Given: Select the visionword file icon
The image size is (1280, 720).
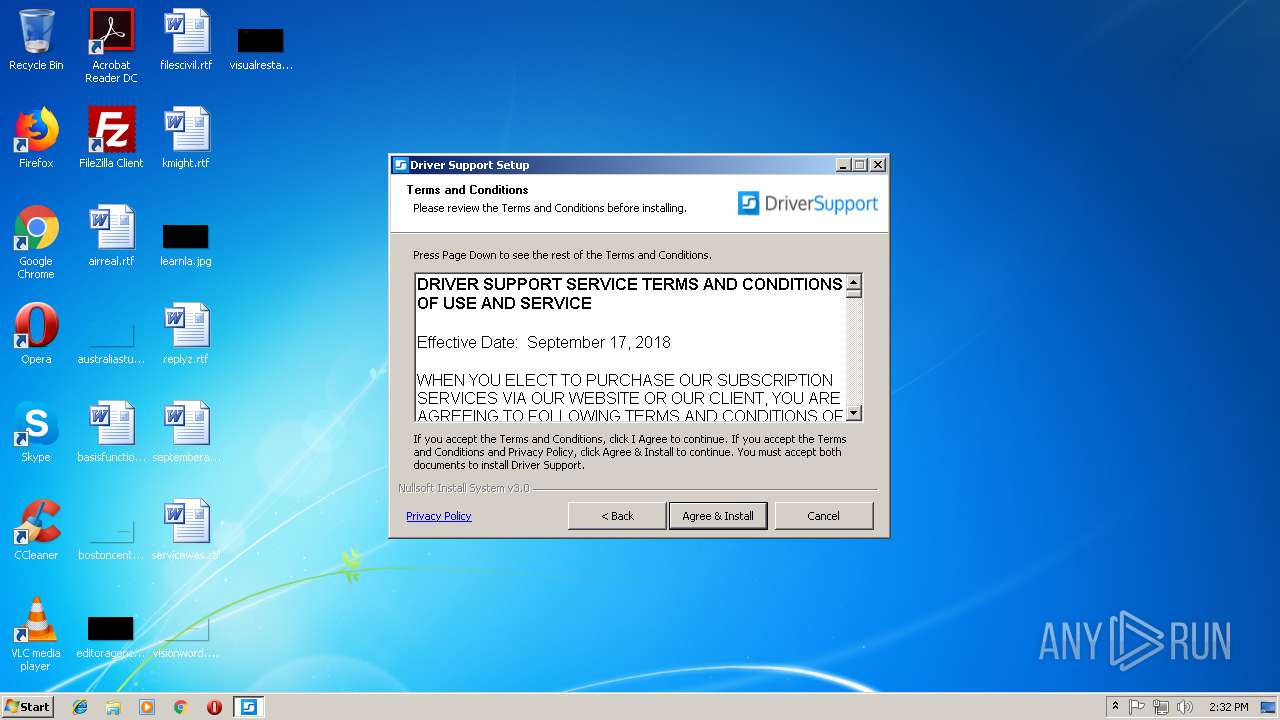Looking at the screenshot, I should [186, 636].
